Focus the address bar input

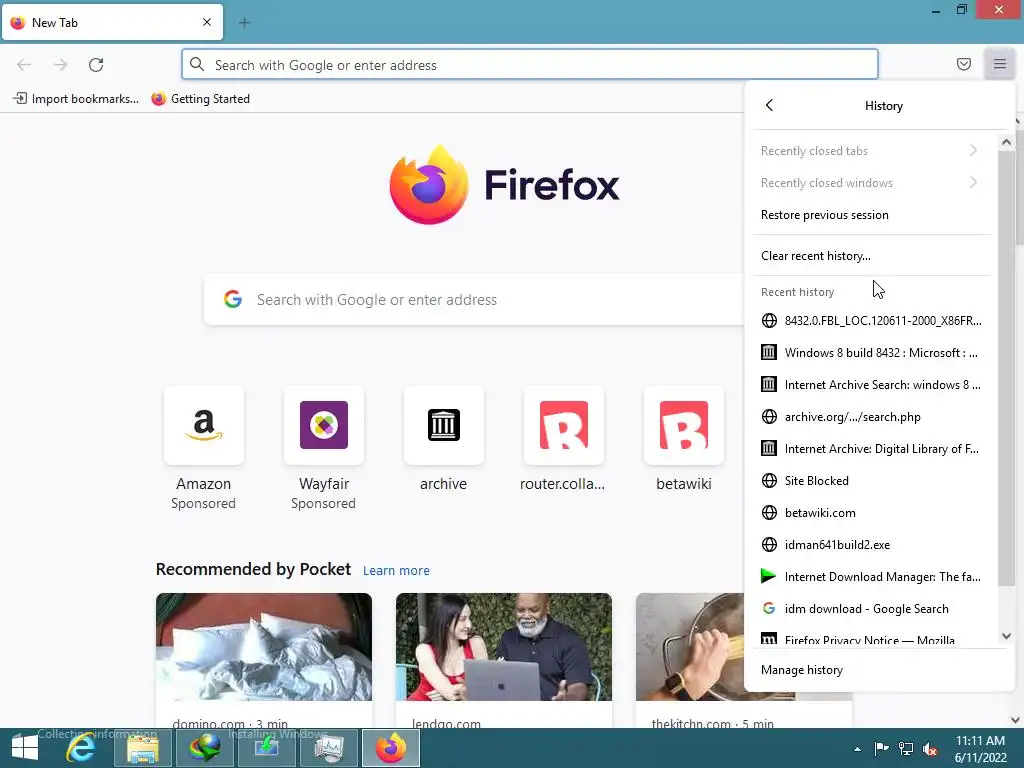pos(530,65)
